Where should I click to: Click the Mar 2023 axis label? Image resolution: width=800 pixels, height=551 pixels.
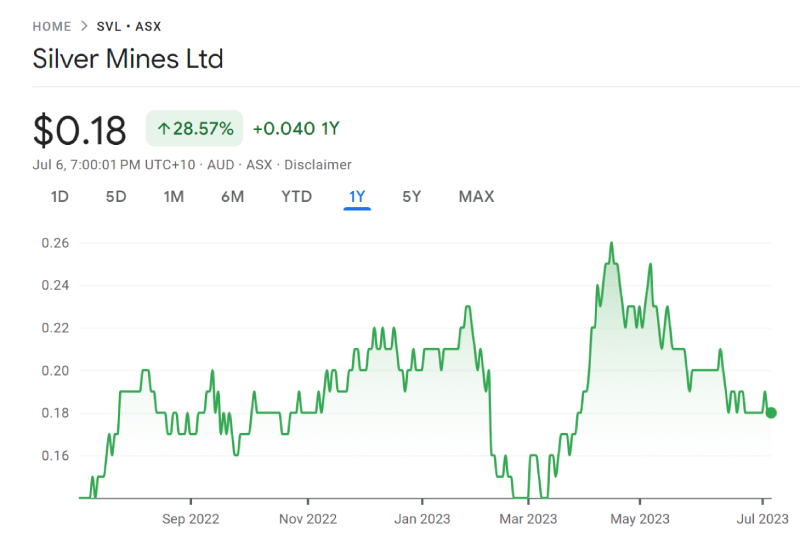tap(528, 519)
